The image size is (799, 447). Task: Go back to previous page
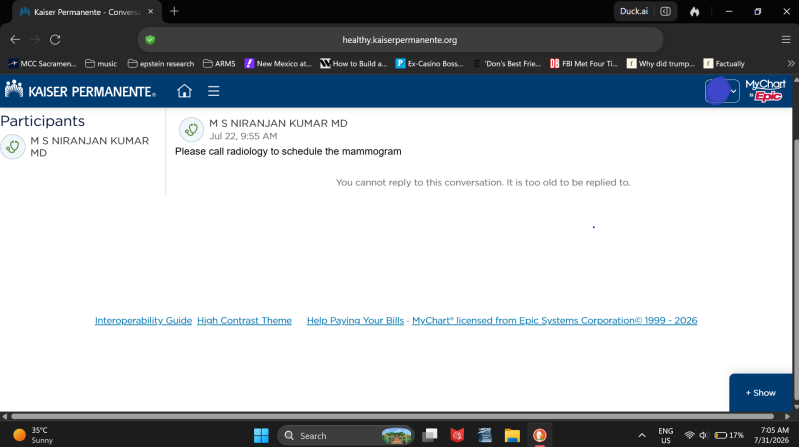15,39
